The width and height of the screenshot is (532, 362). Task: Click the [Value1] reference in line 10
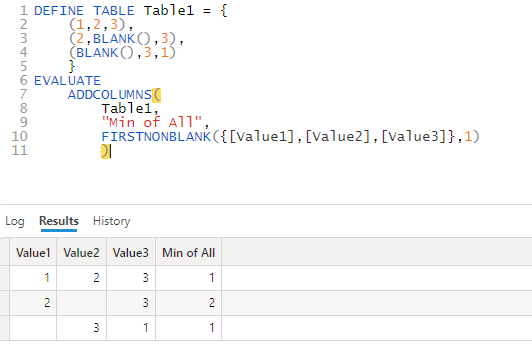click(262, 137)
